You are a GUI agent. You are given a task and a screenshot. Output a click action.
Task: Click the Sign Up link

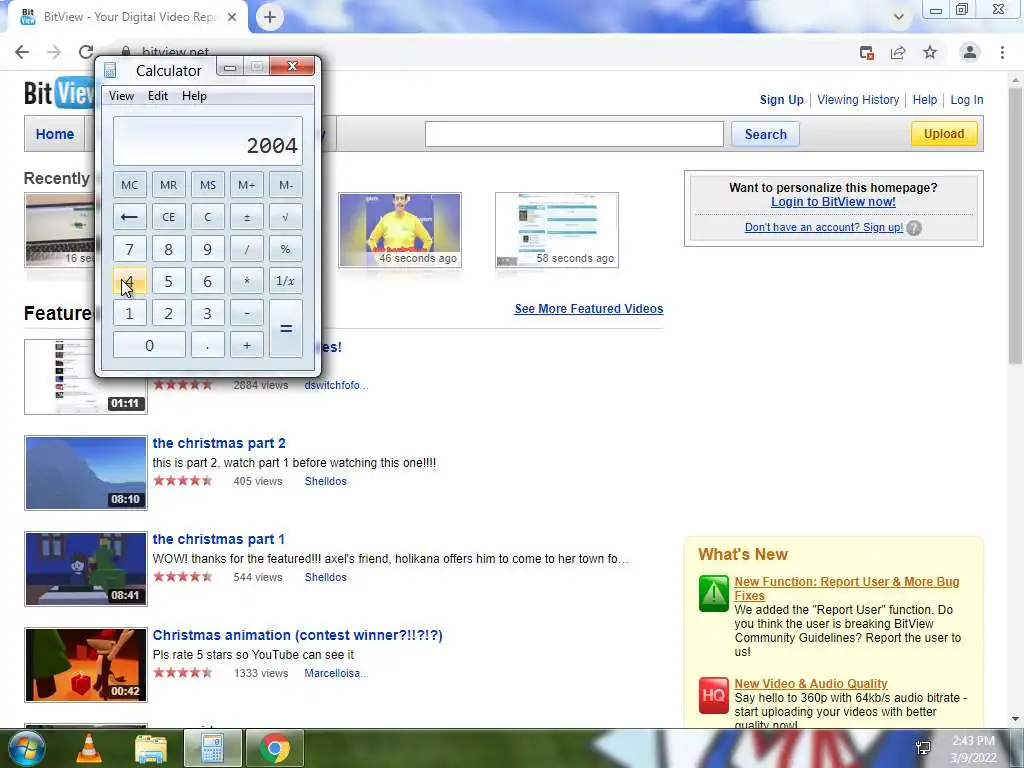(x=781, y=100)
